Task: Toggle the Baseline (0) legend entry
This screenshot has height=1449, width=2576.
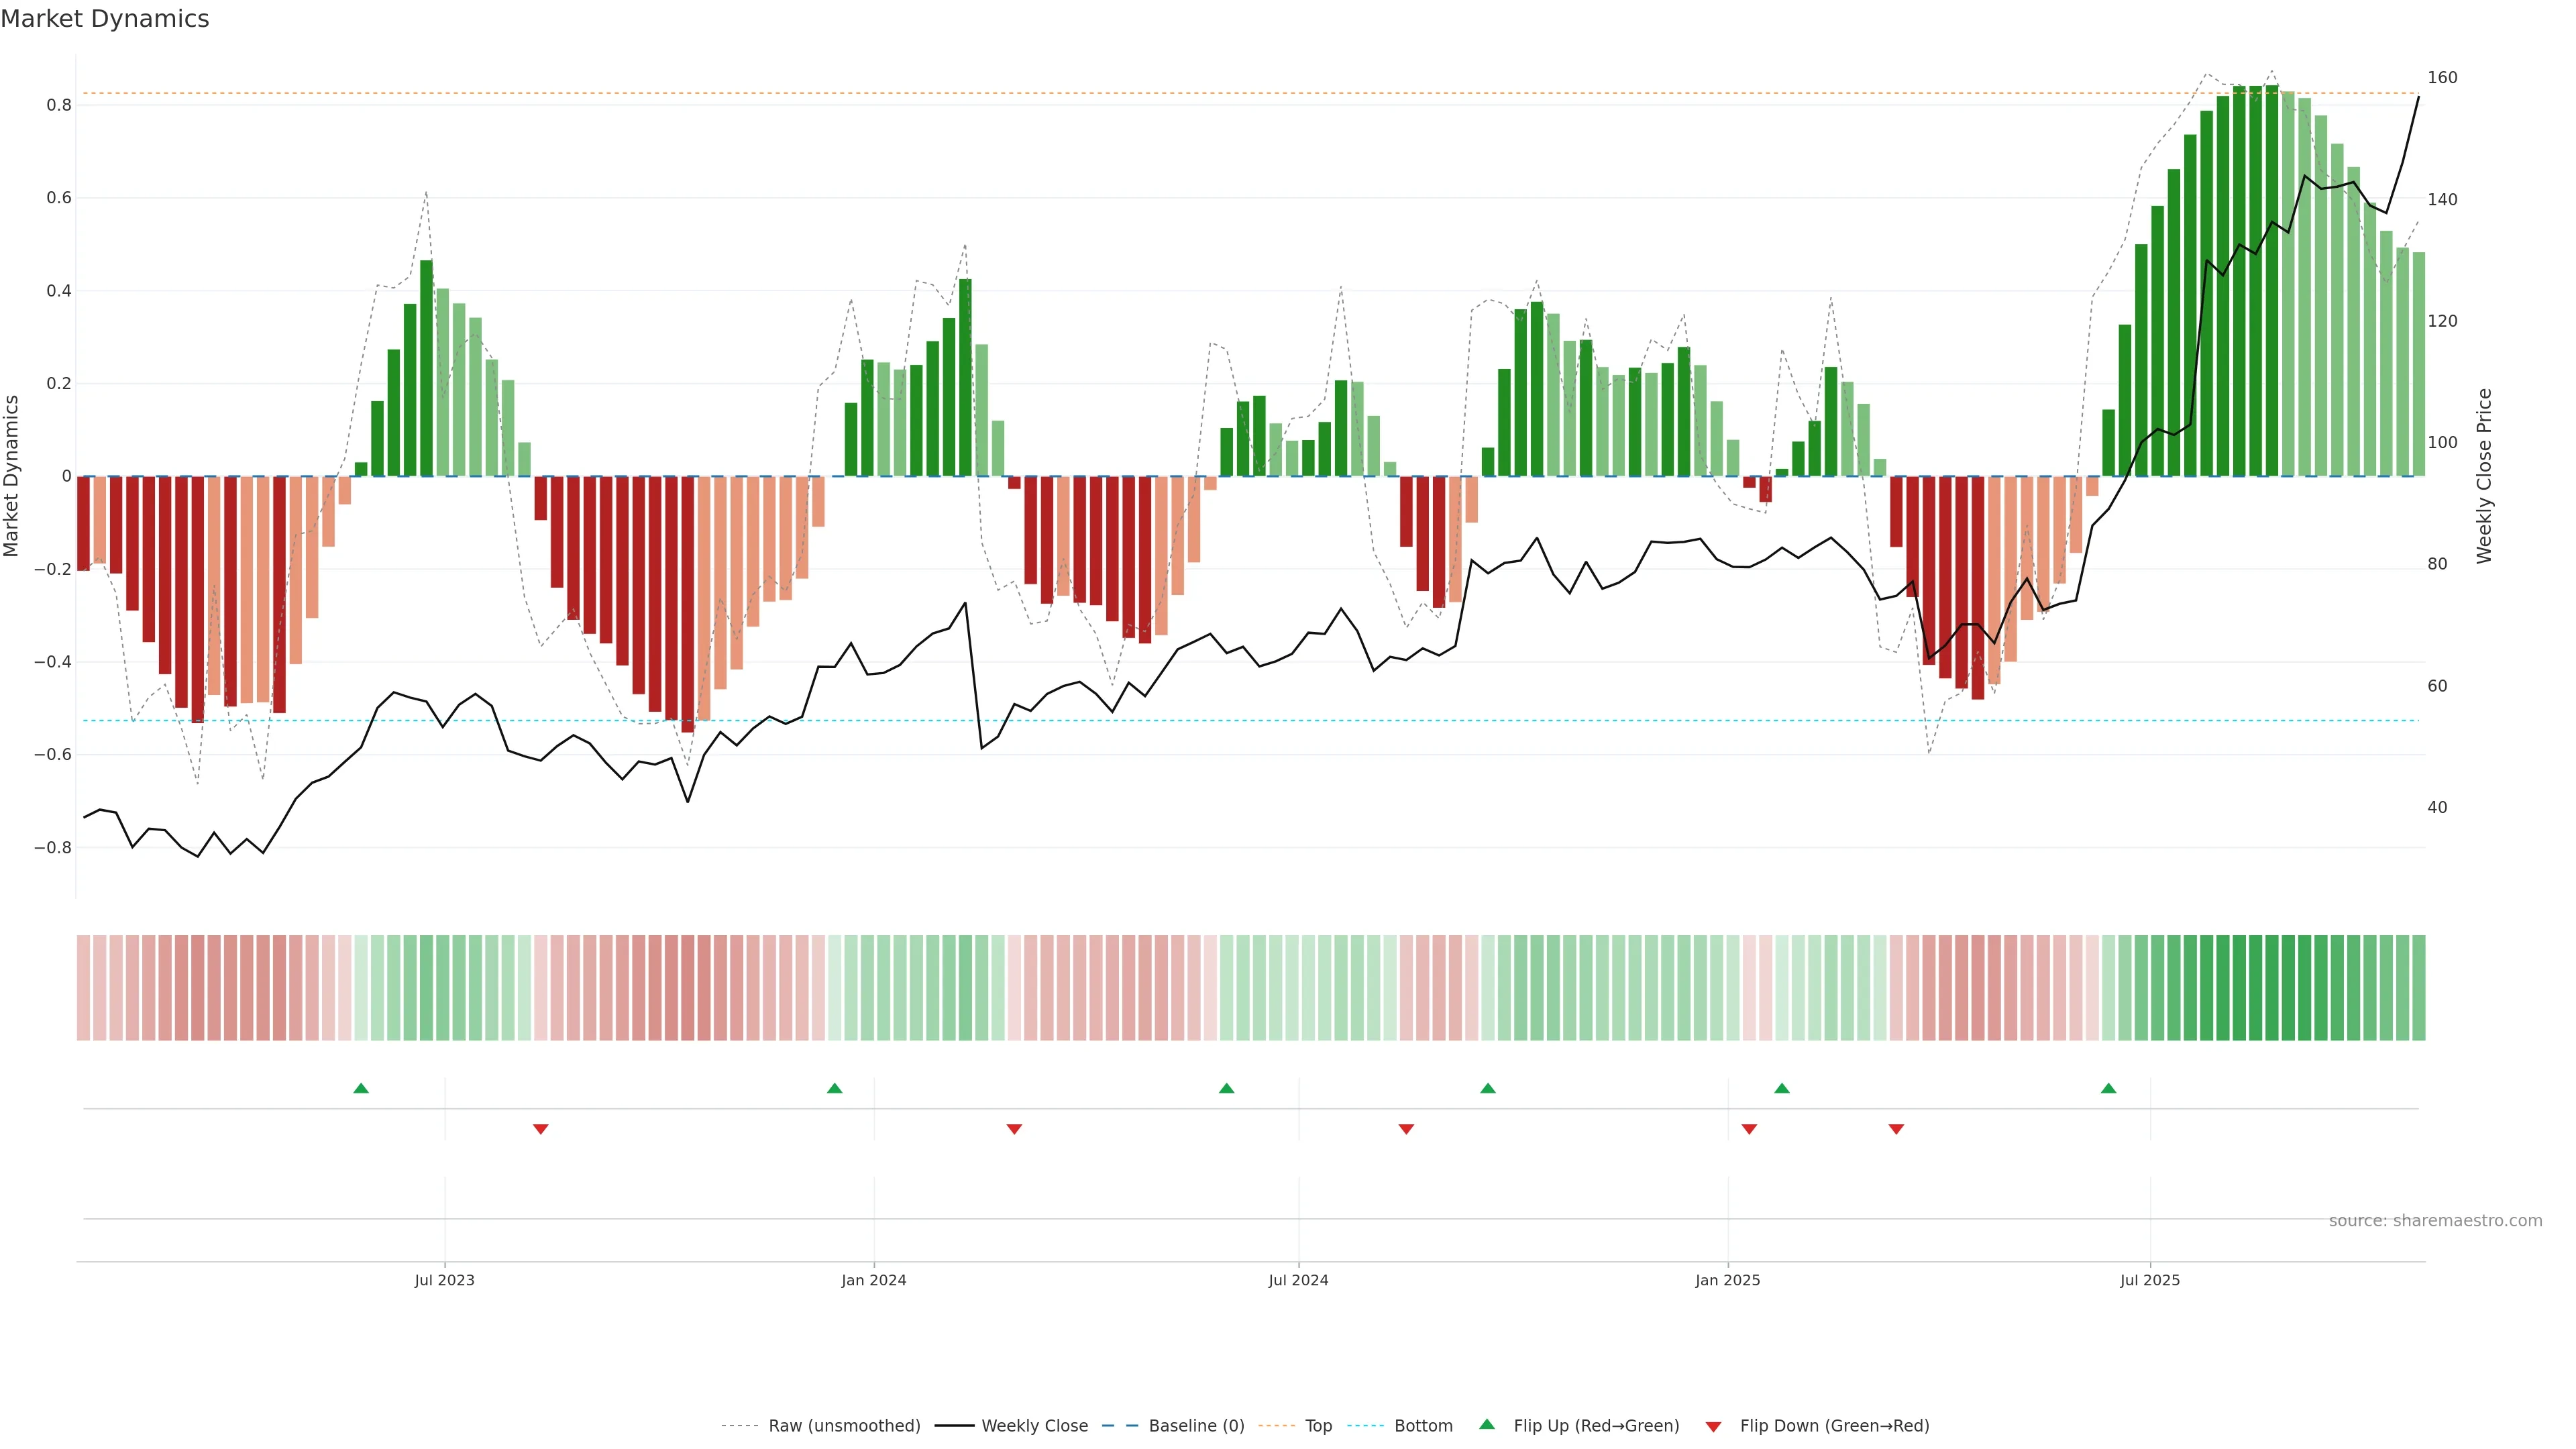Action: (1196, 1426)
